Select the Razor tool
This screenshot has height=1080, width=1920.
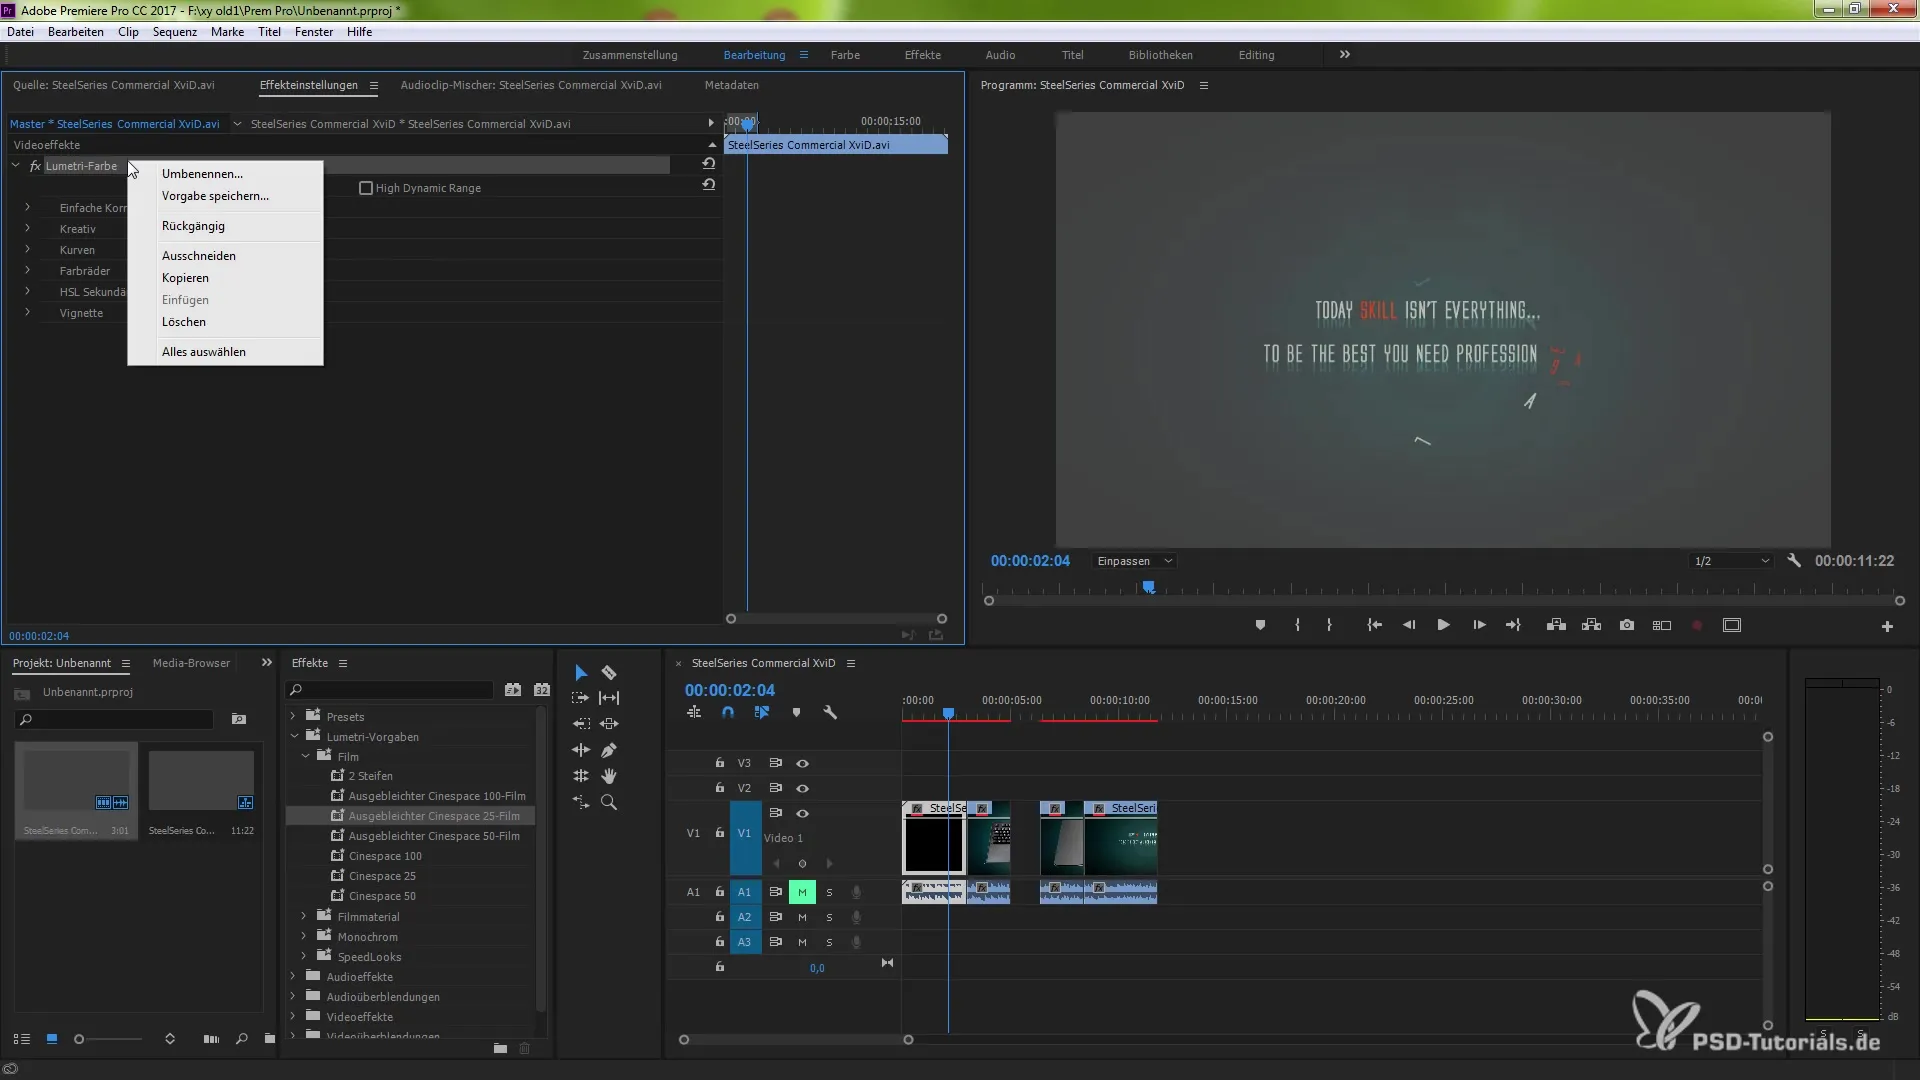(x=609, y=673)
